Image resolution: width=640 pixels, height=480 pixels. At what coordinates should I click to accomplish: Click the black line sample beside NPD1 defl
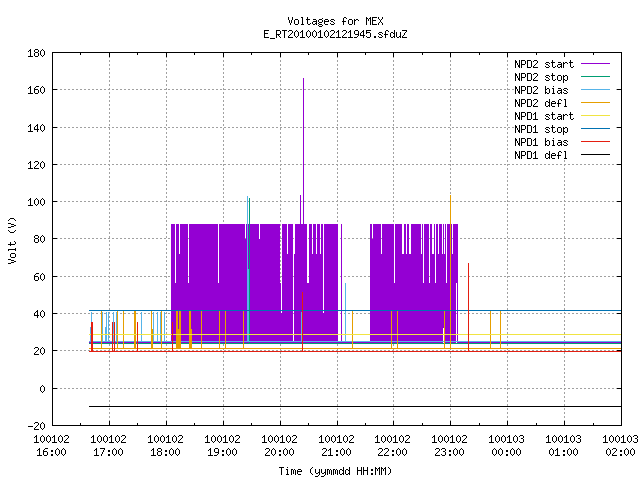coord(595,155)
